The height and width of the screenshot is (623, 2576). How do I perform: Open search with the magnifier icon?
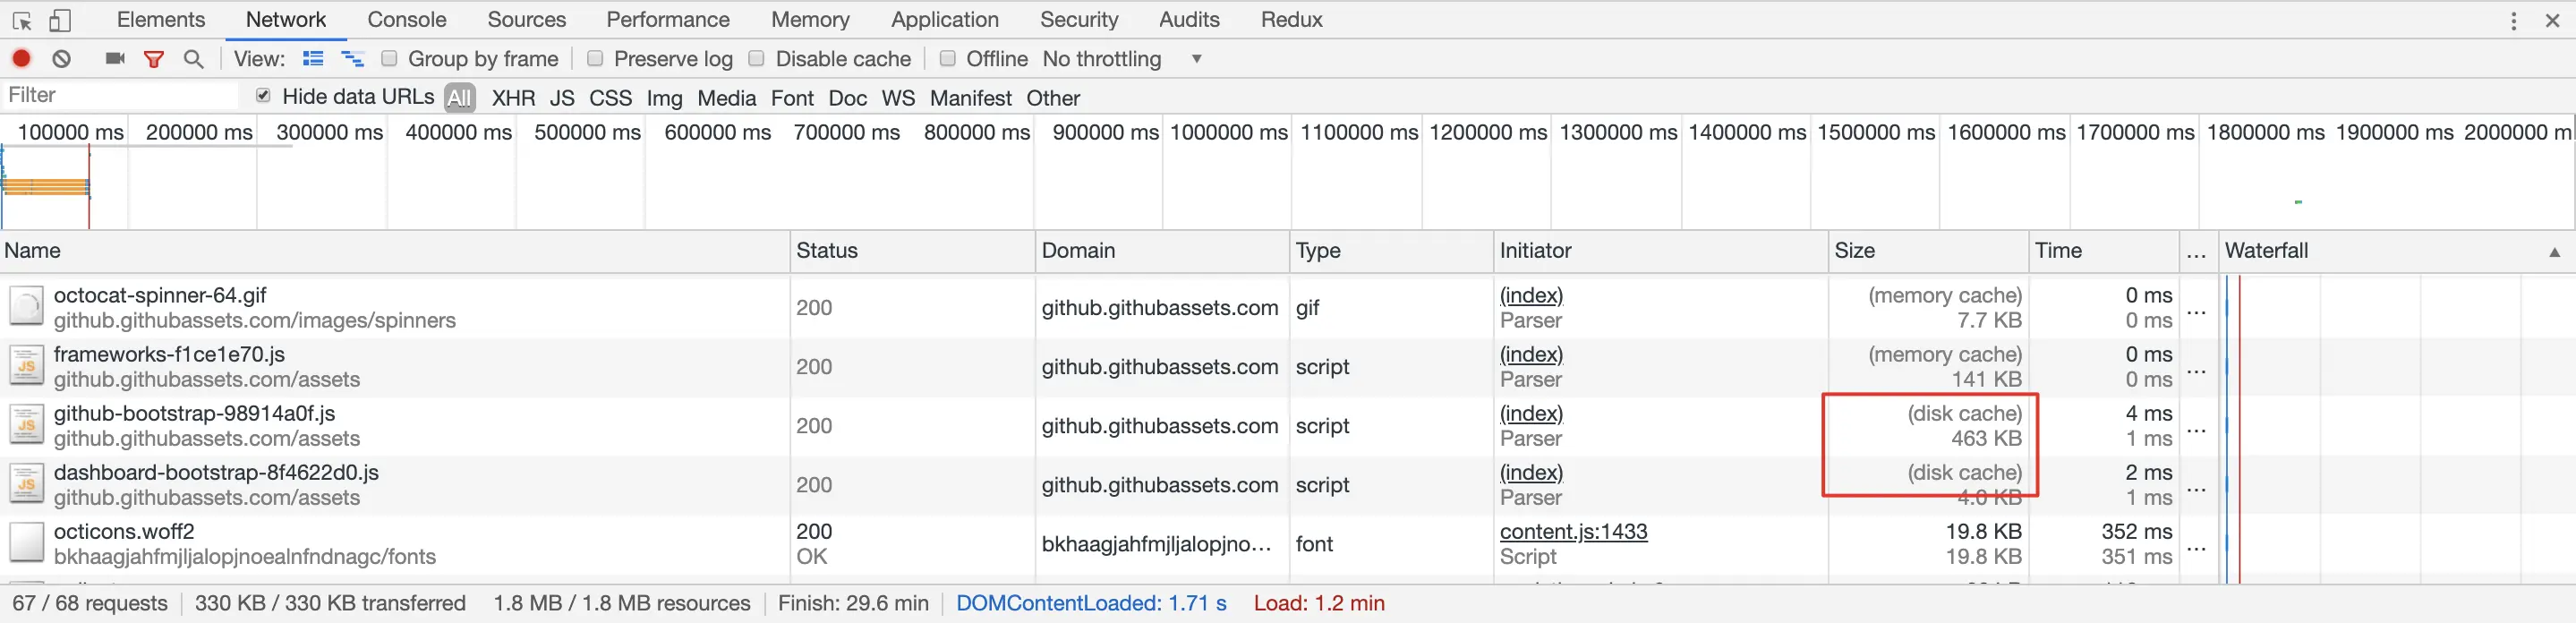[194, 59]
